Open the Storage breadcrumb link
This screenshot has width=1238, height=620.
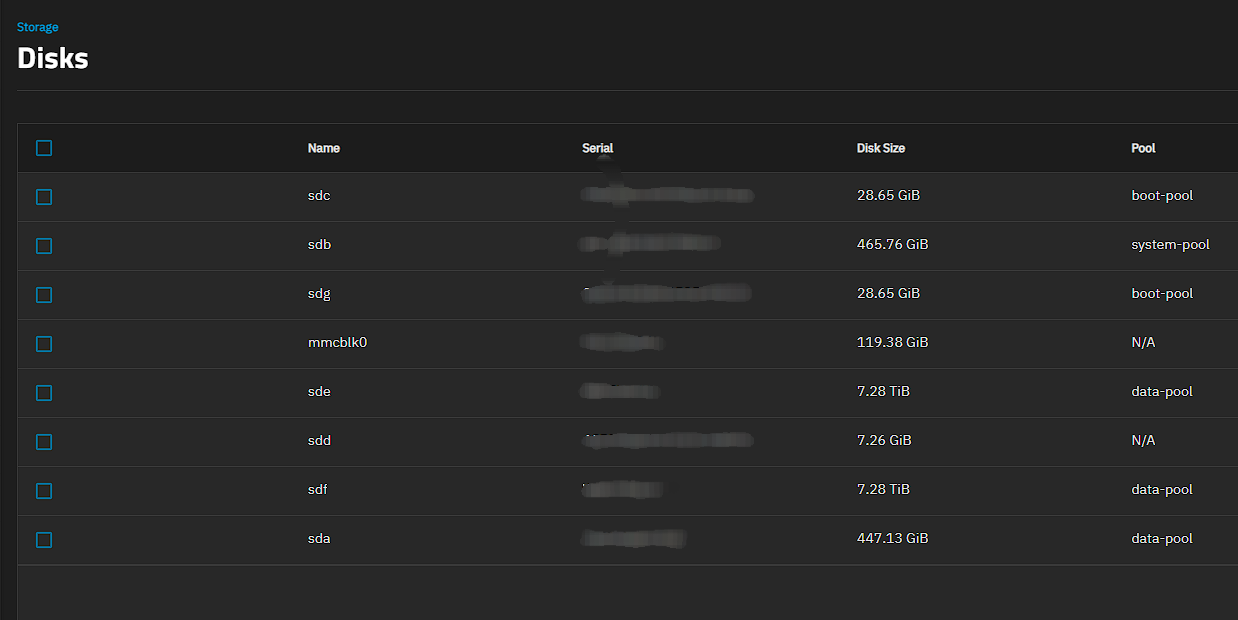[37, 27]
